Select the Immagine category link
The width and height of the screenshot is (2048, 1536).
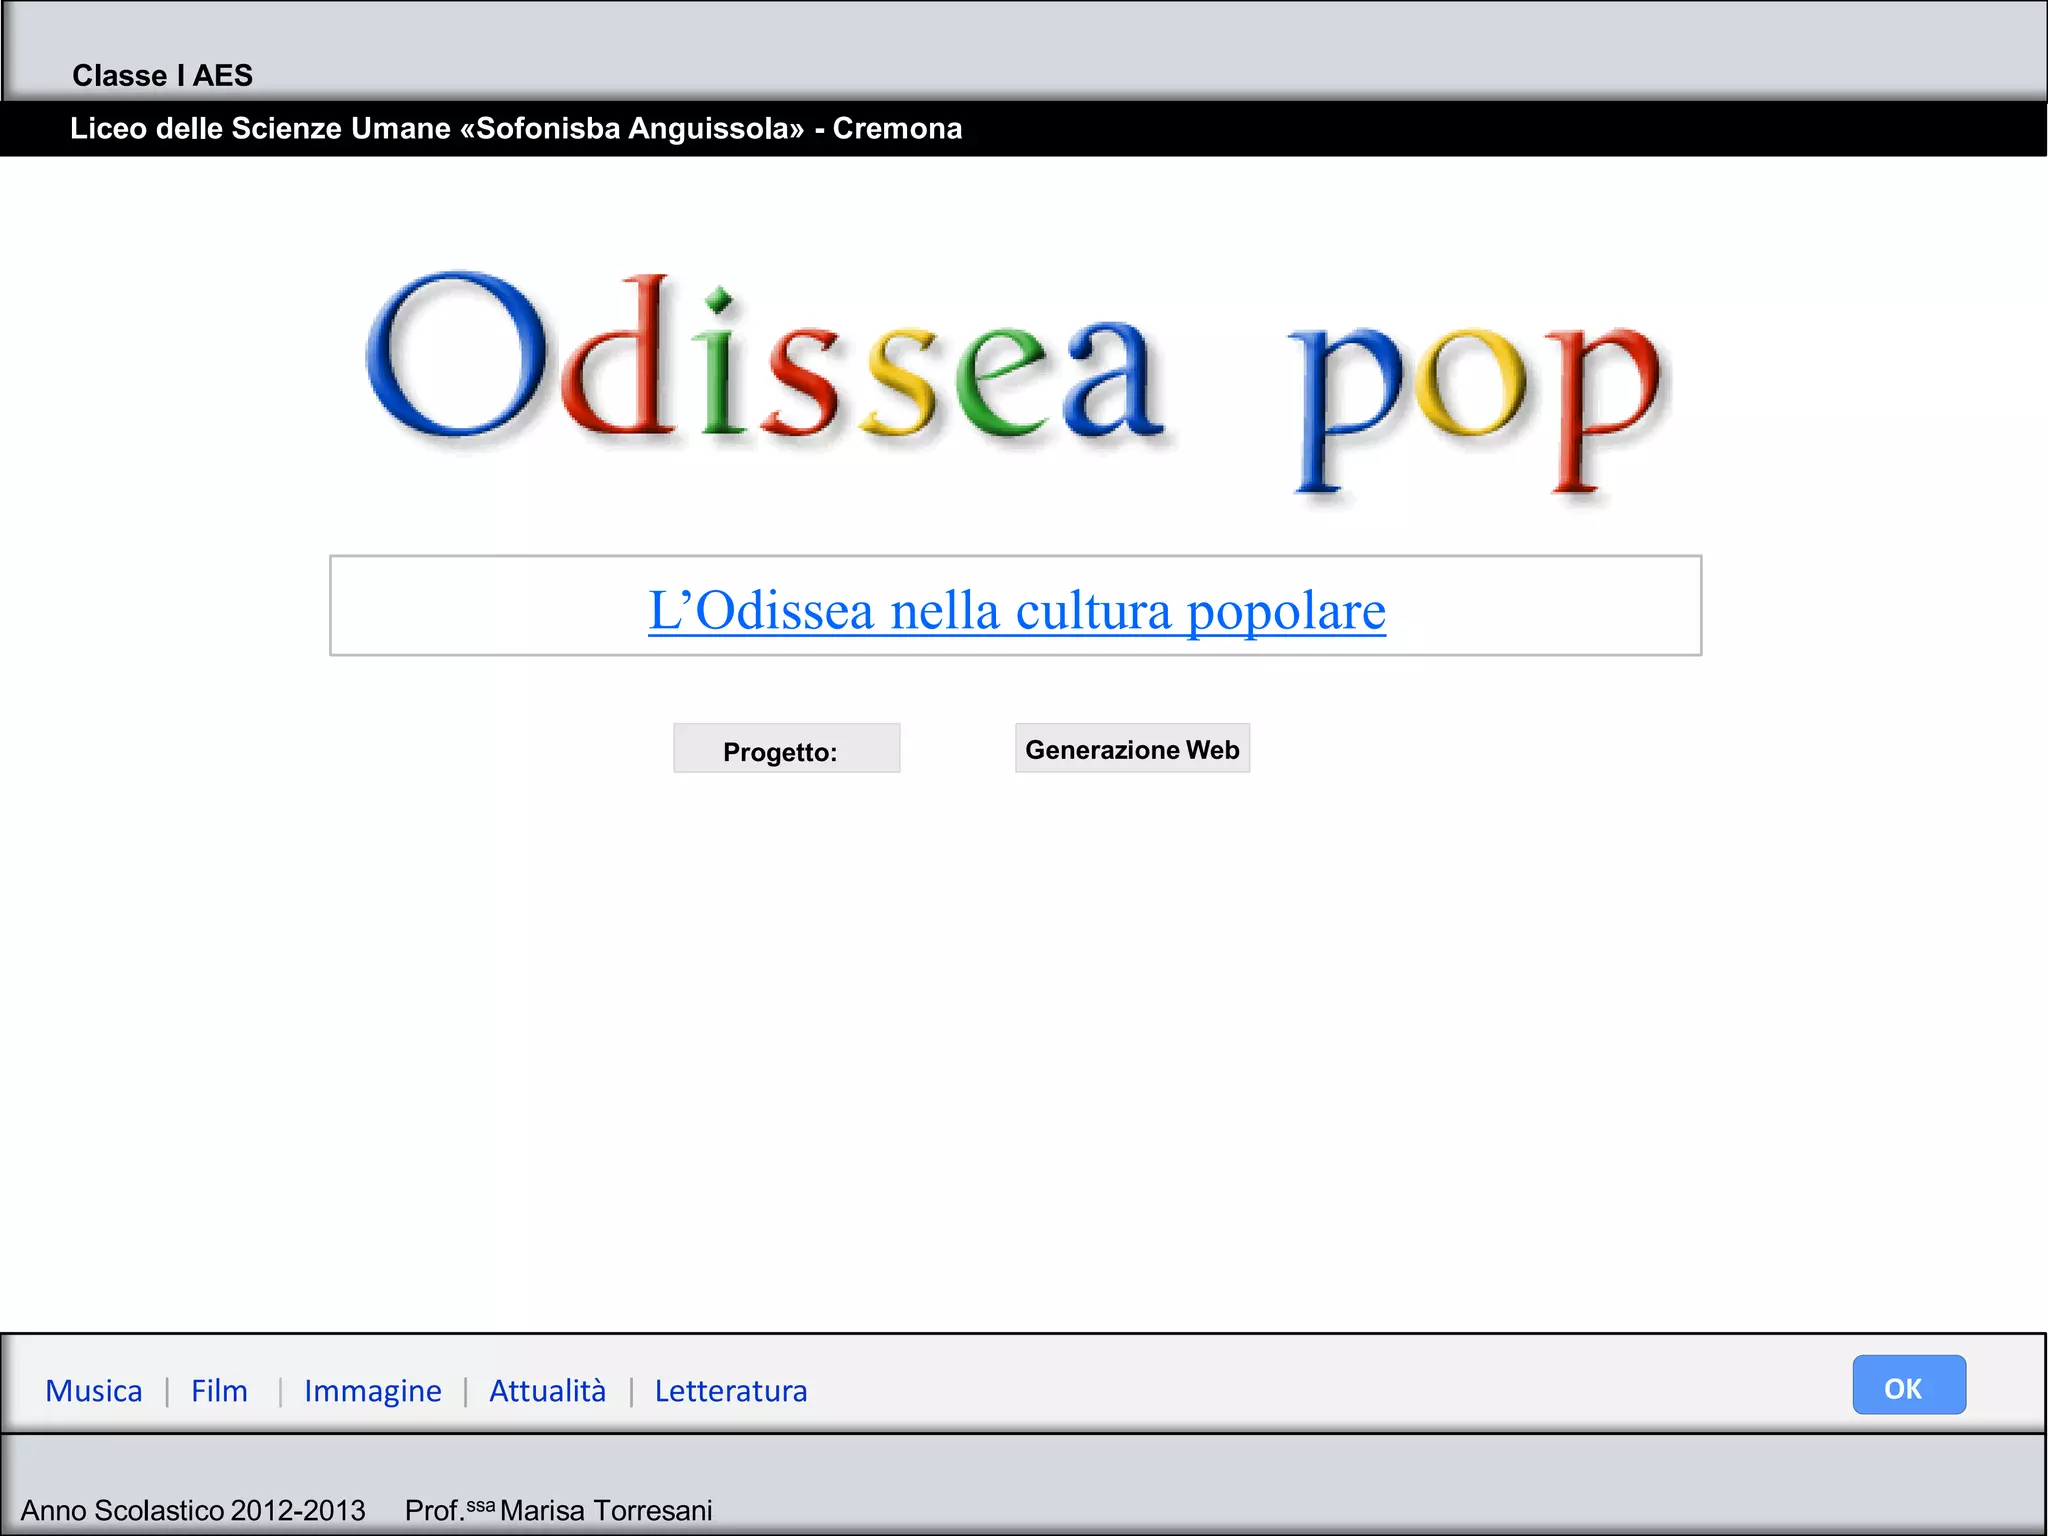[372, 1391]
